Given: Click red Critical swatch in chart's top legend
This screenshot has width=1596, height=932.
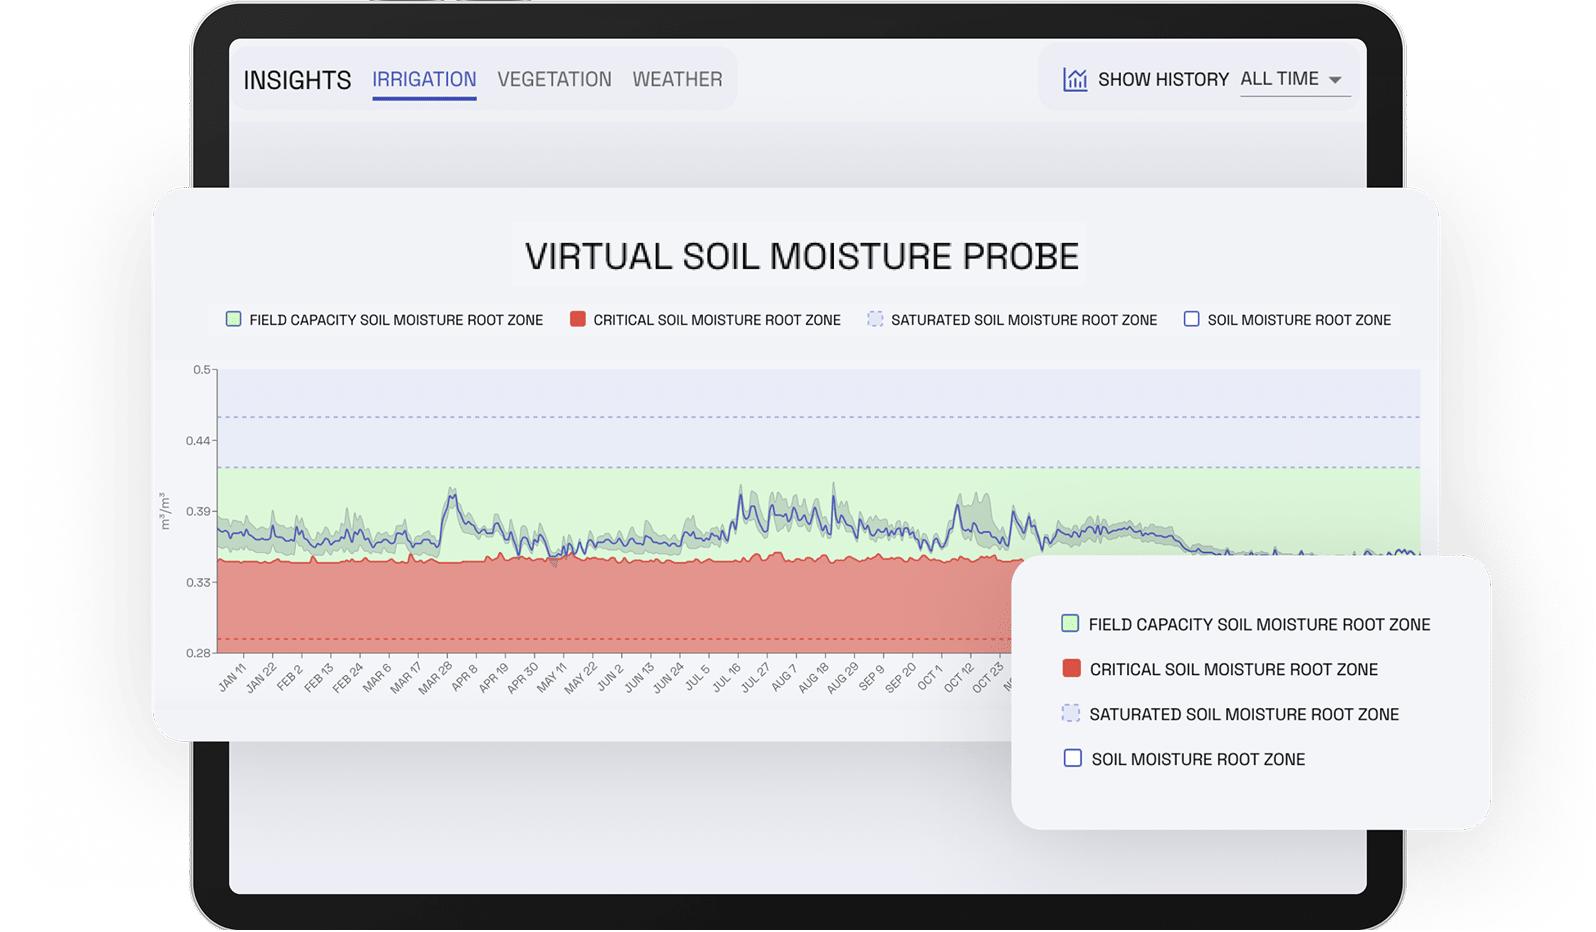Looking at the screenshot, I should 577,320.
